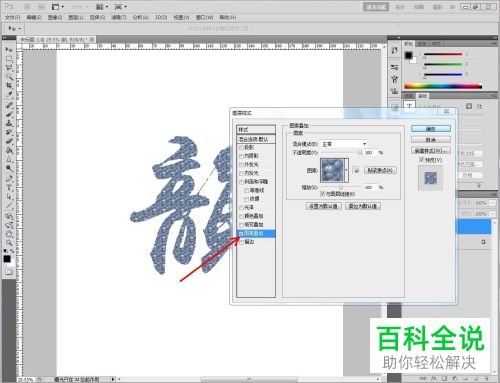Switch to the 调整 Adjustments tab
Screen dimensions: 500x383
[x=409, y=96]
